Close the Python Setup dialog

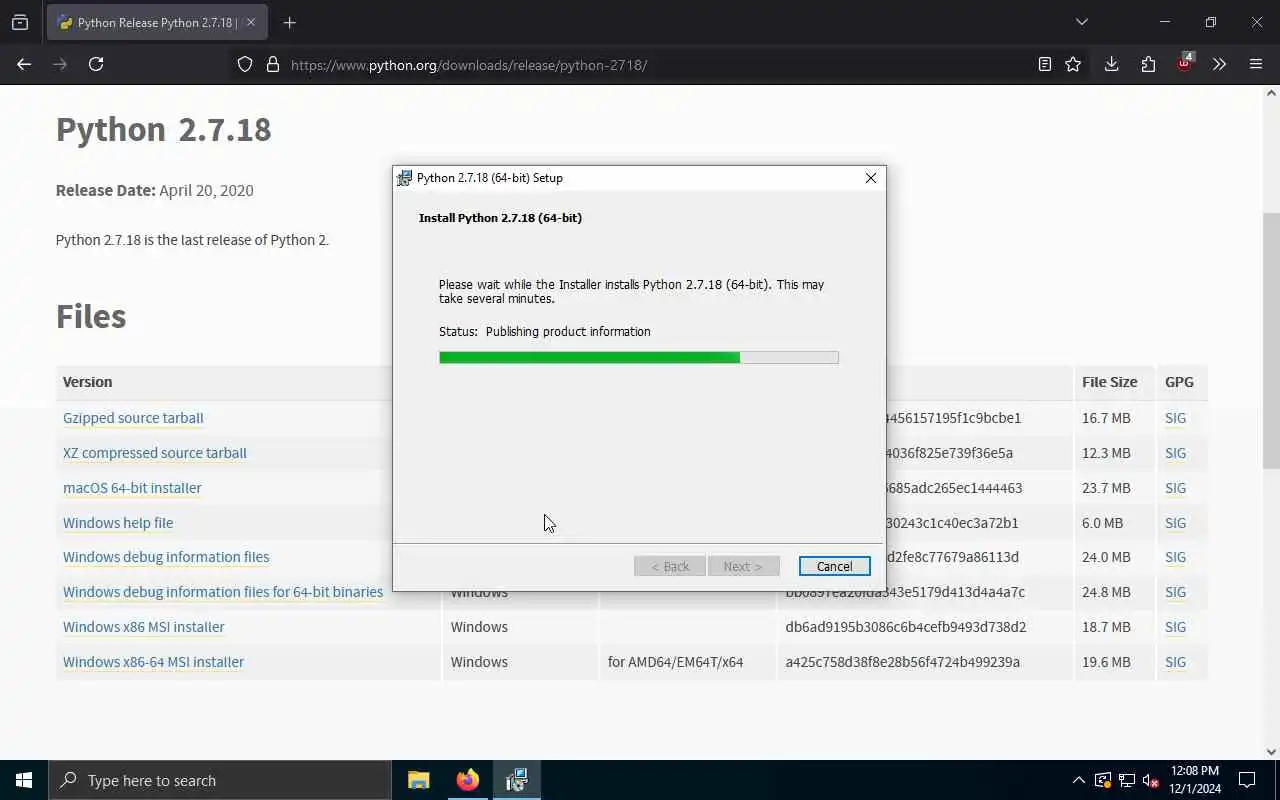pos(870,178)
